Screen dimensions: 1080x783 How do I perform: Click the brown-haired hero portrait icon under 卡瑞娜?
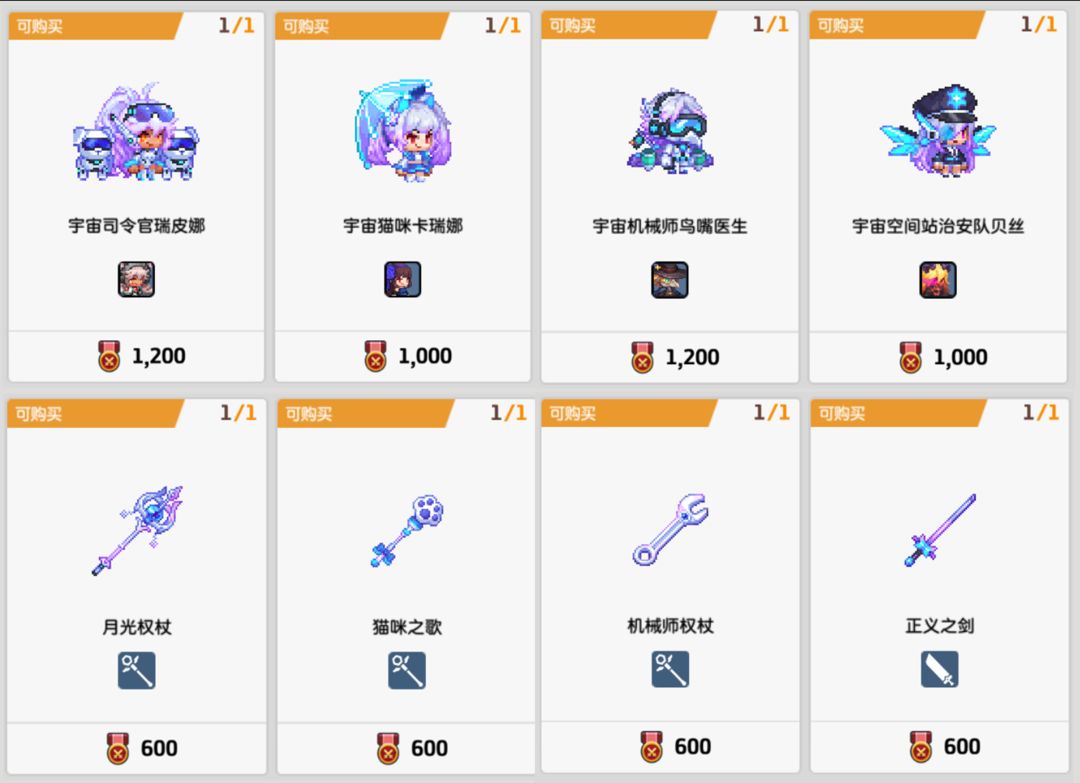pyautogui.click(x=403, y=280)
